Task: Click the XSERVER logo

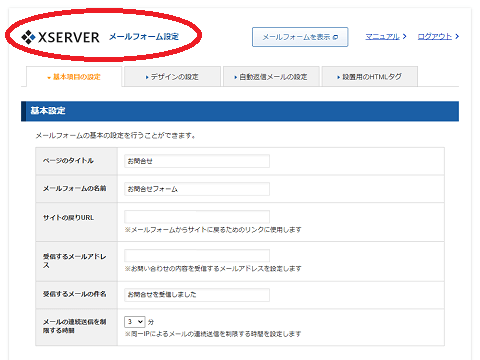Action: click(x=60, y=37)
